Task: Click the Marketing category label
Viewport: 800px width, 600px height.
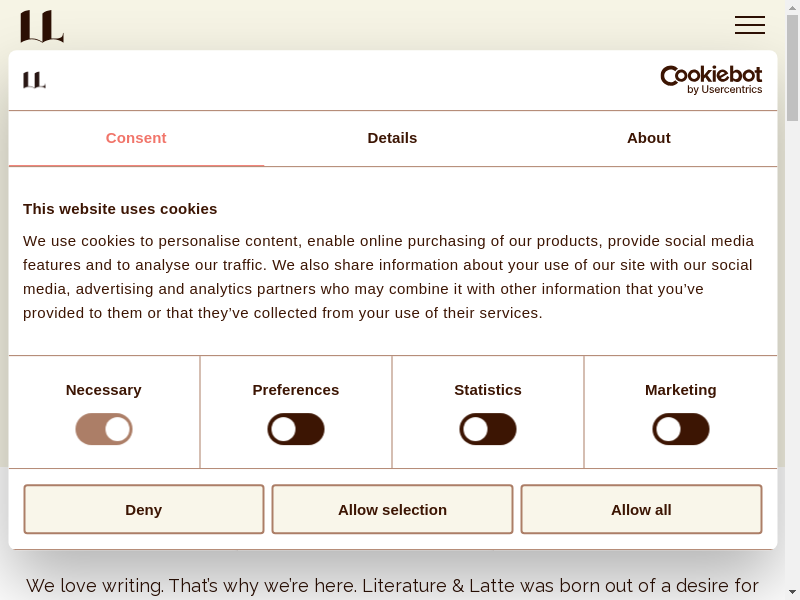Action: coord(681,390)
